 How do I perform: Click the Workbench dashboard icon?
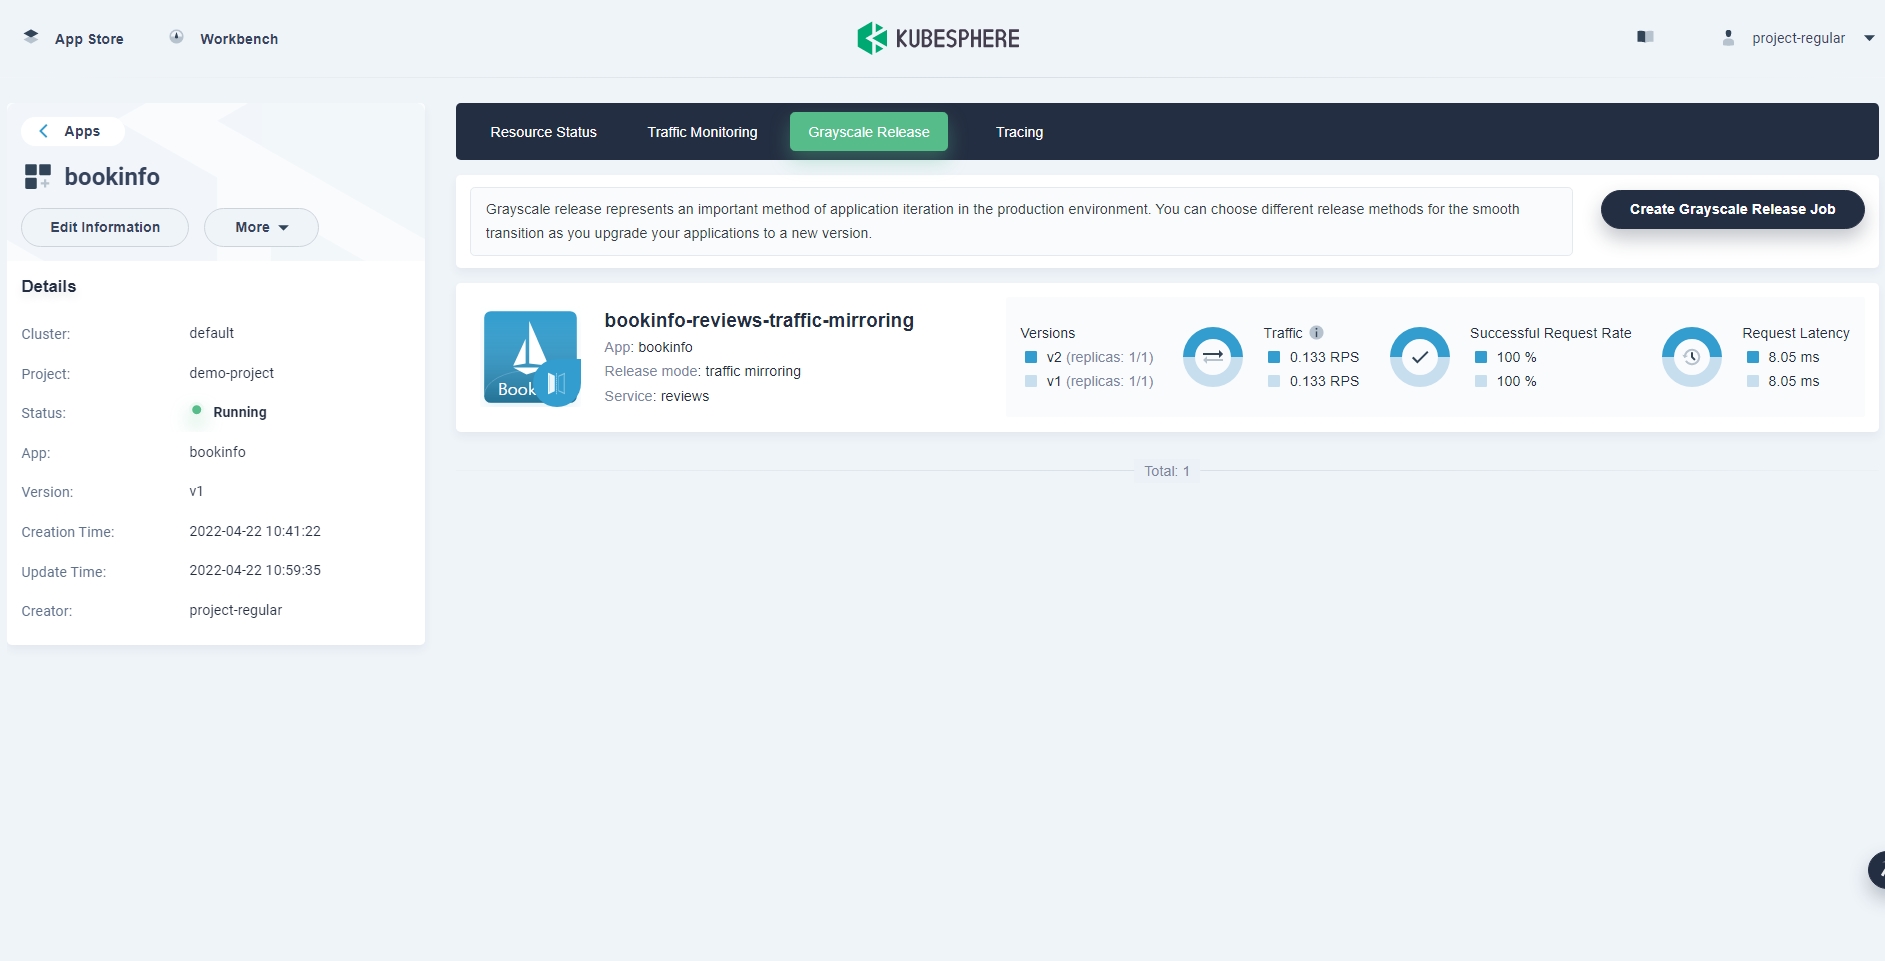[x=177, y=37]
